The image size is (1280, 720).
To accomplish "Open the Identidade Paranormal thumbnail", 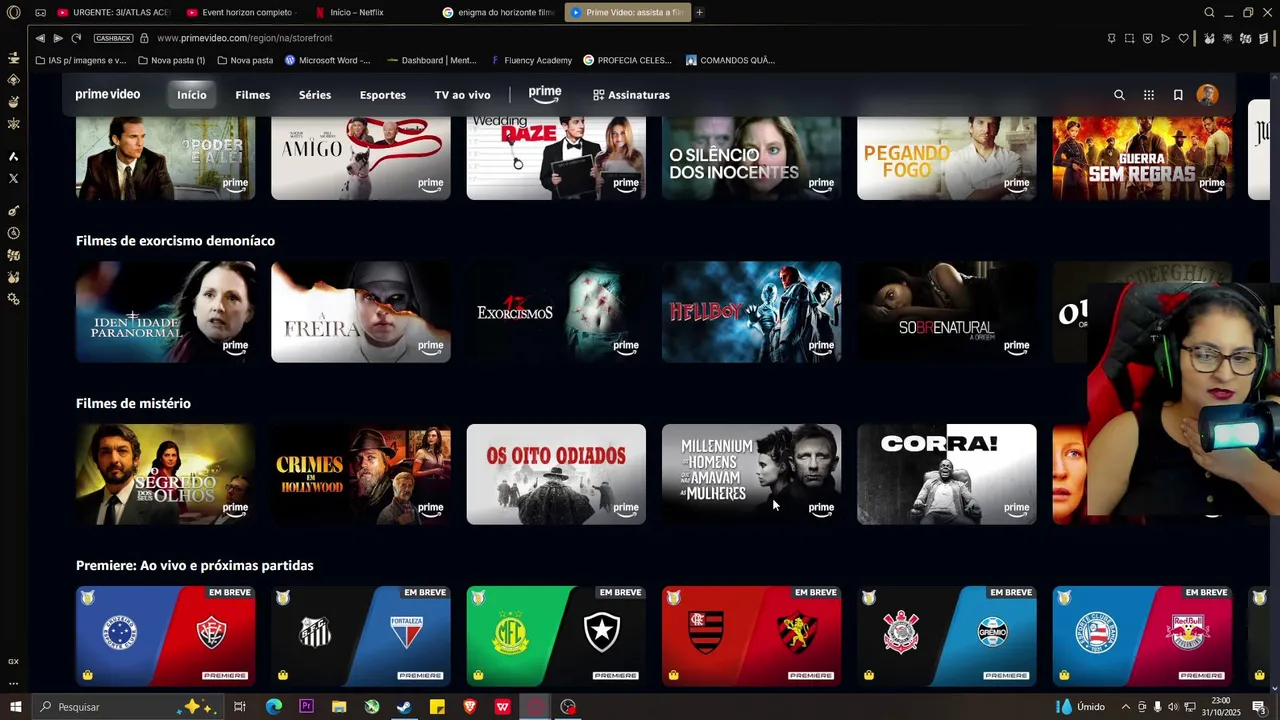I will click(166, 312).
